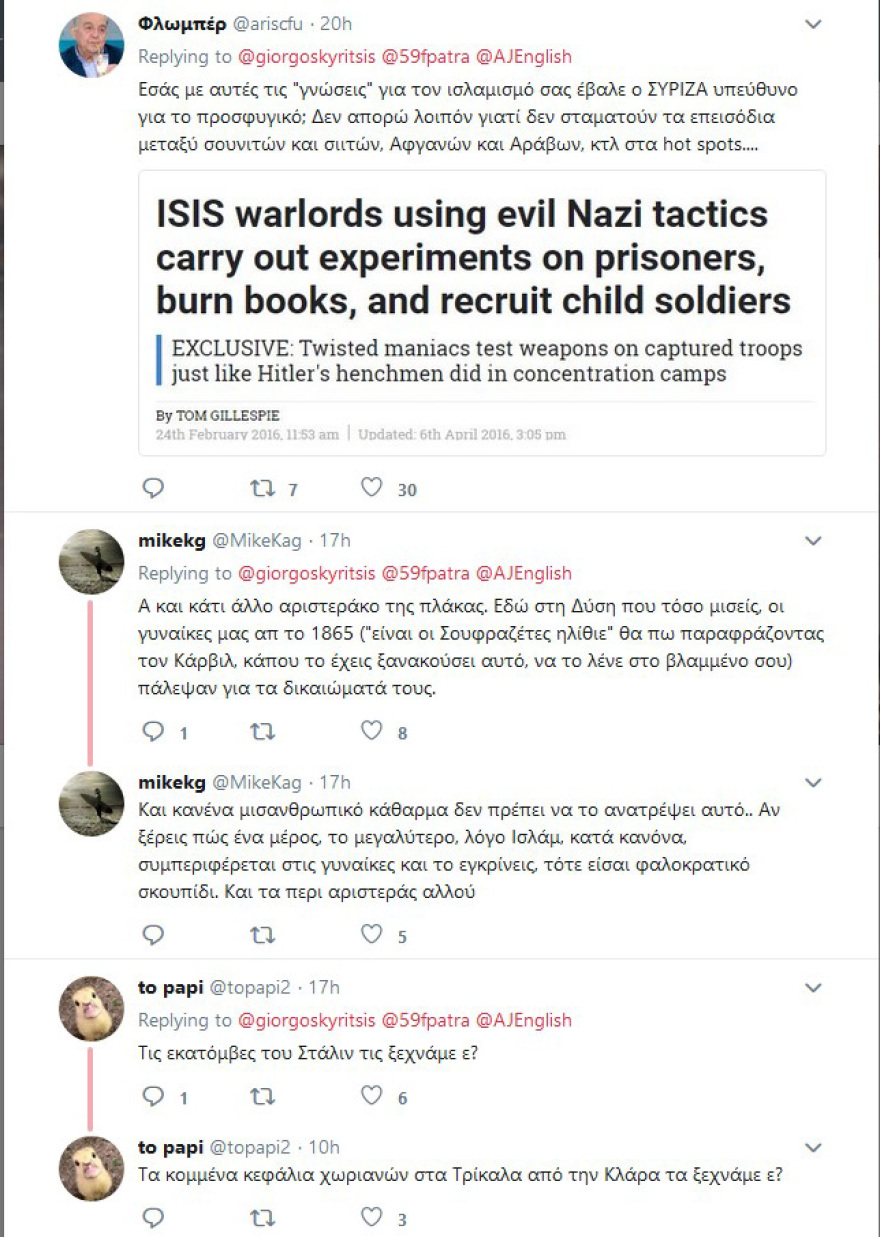The width and height of the screenshot is (880, 1237).
Task: Retweet to papi's Stalin tweet
Action: tap(262, 1096)
